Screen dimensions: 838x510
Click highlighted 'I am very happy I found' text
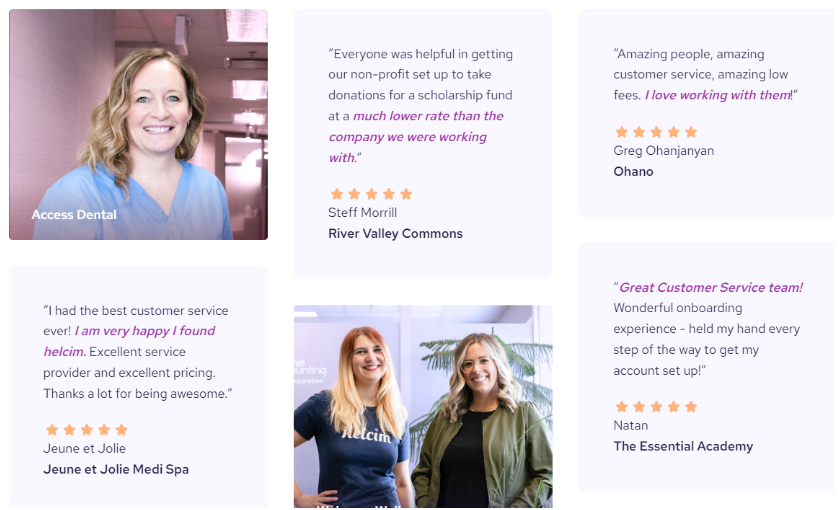coord(145,331)
